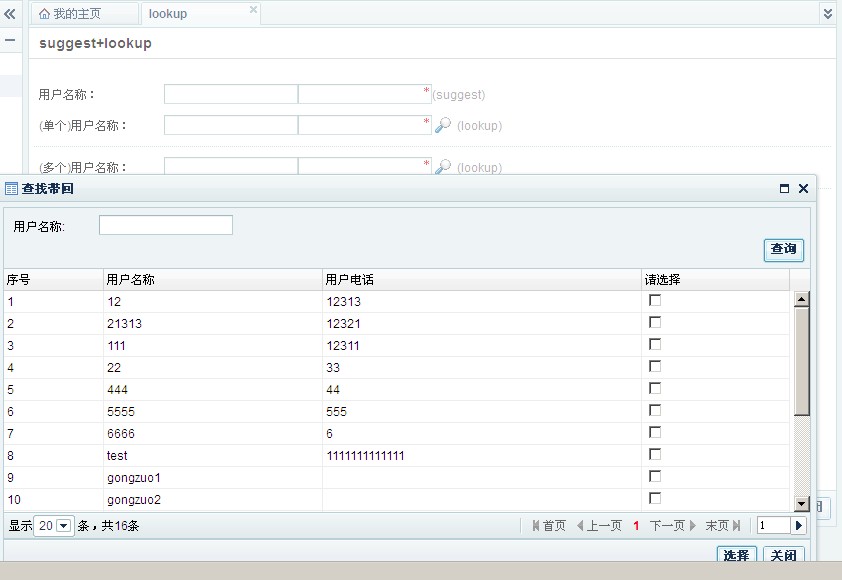This screenshot has height=580, width=842.
Task: Collapse the left sidebar with the double chevron
Action: (x=10, y=13)
